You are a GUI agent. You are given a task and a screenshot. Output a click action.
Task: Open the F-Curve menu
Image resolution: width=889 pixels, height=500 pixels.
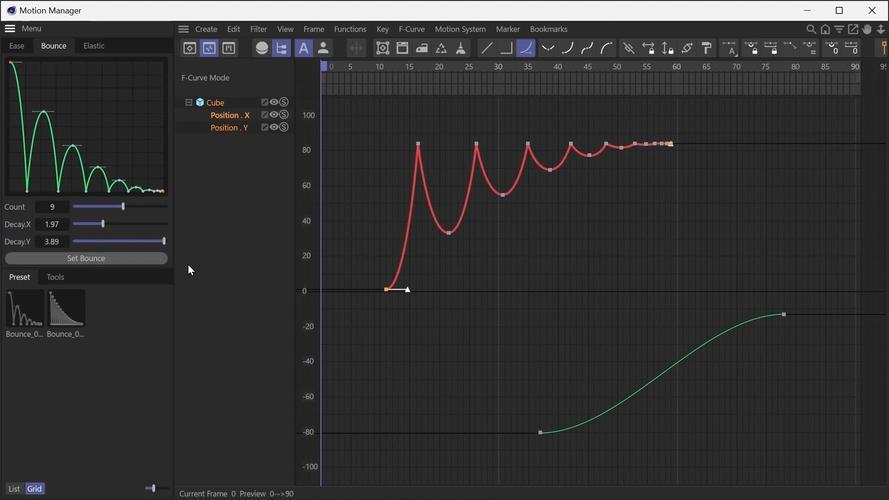click(411, 29)
